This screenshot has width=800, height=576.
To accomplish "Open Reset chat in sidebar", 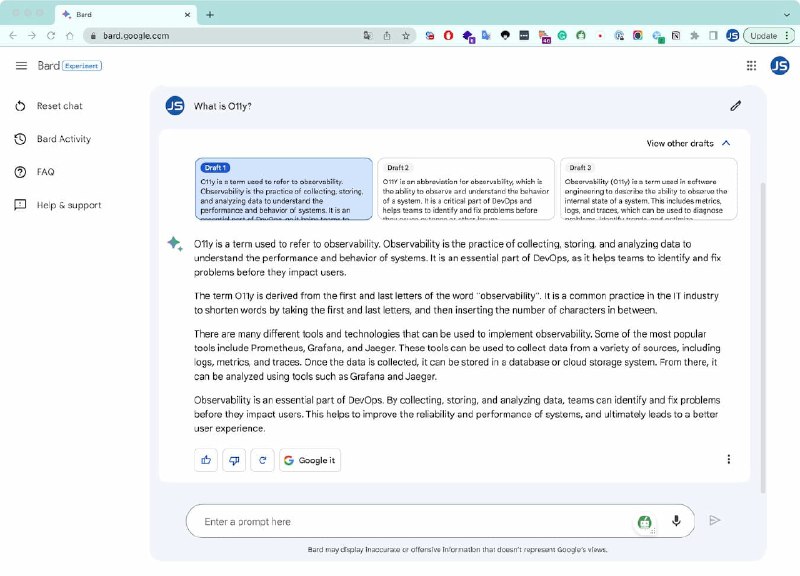I will pyautogui.click(x=59, y=106).
